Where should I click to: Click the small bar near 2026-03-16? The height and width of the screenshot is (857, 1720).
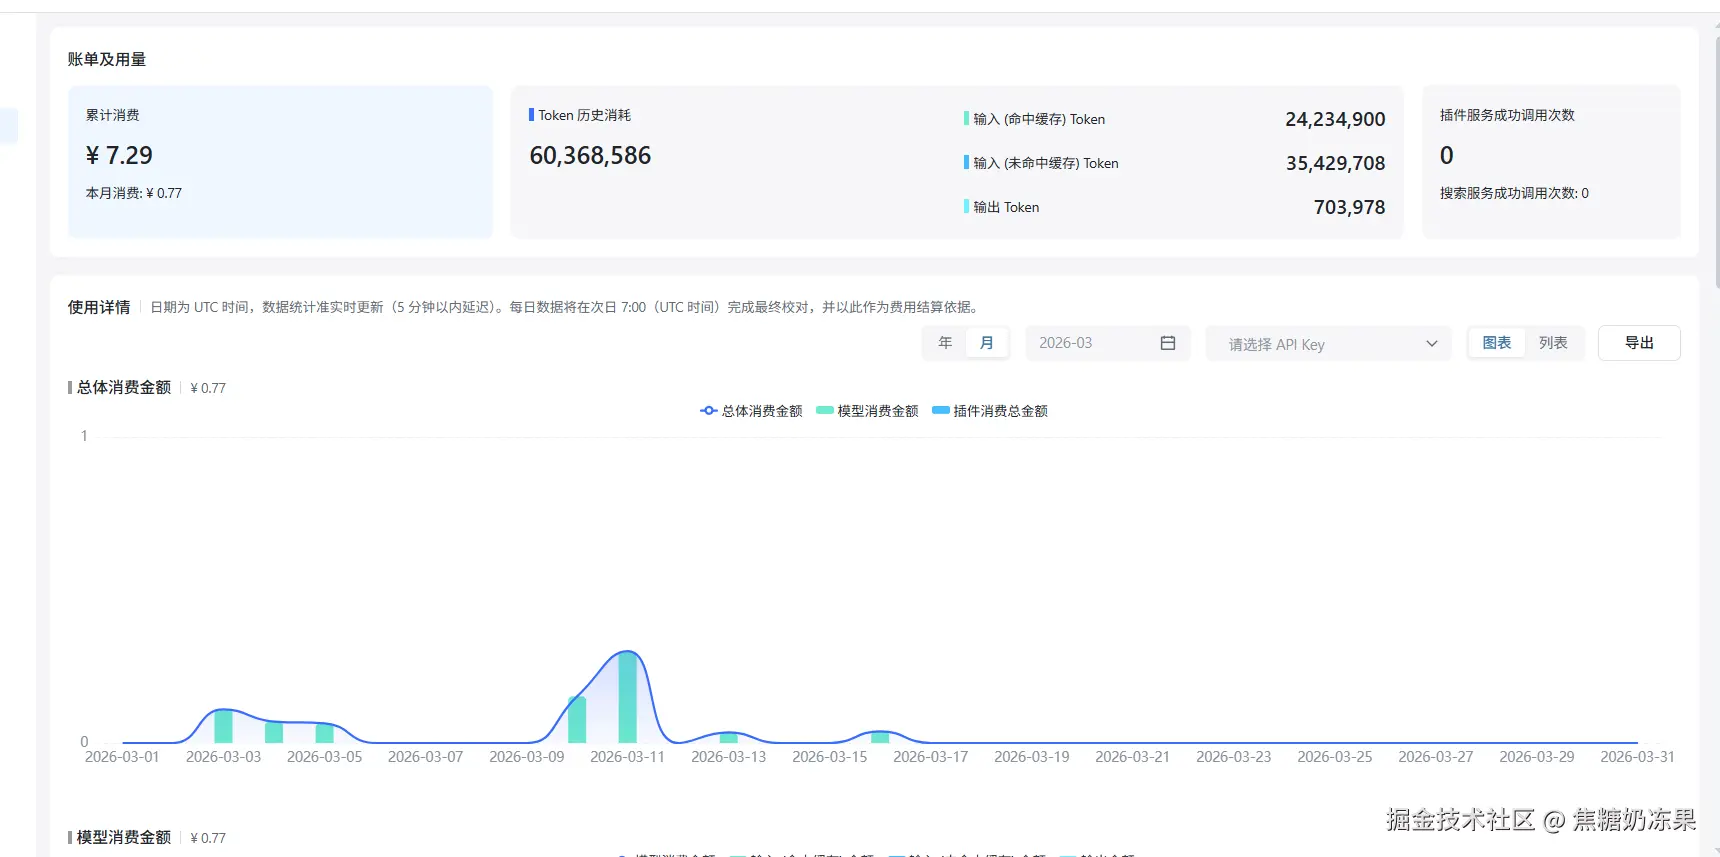click(880, 738)
